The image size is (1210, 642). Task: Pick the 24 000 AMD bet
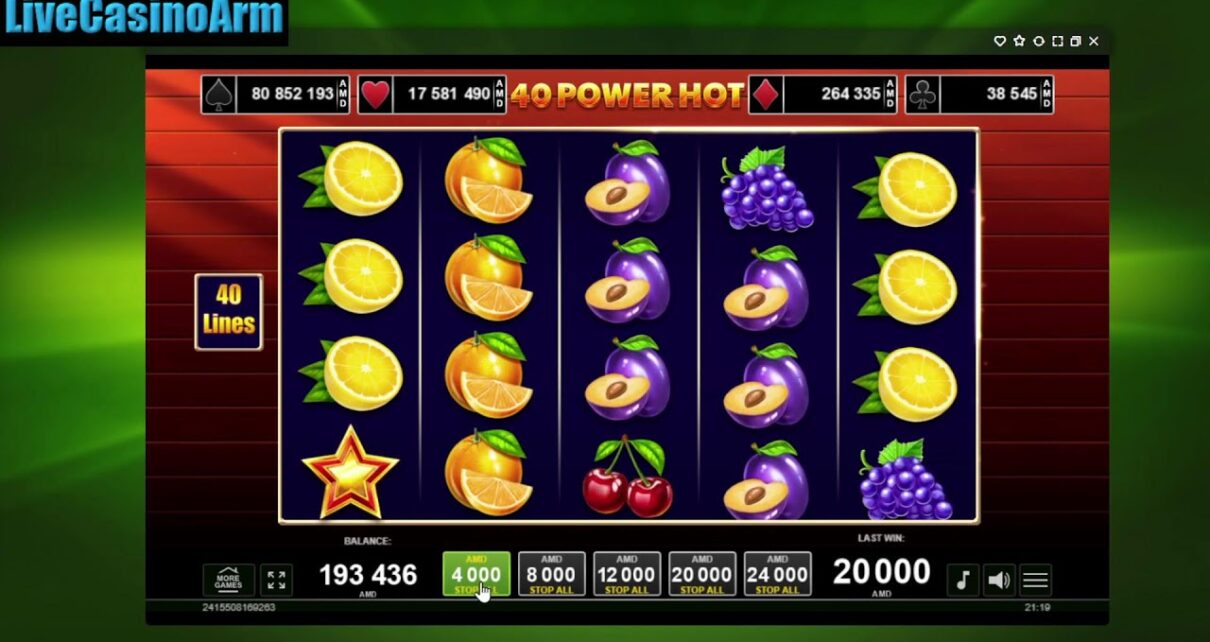777,574
